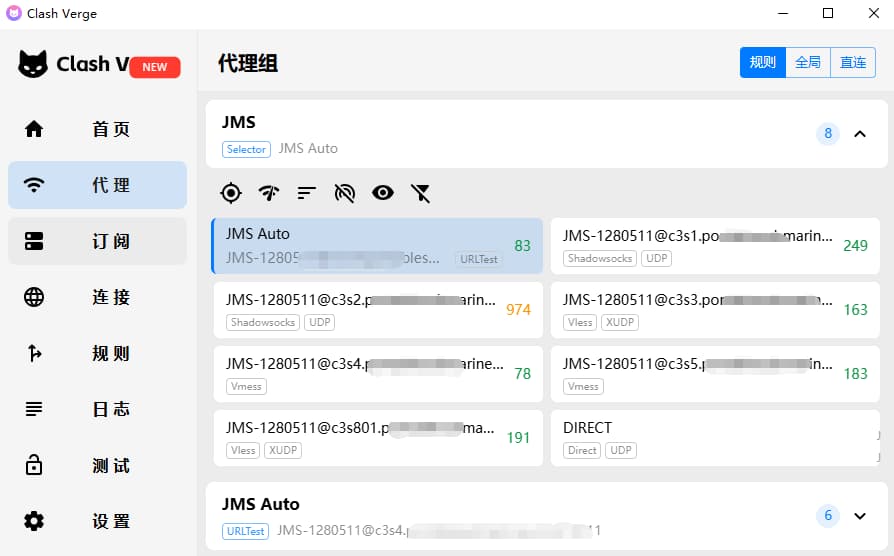The width and height of the screenshot is (894, 556).
Task: Open the 设置 settings gear item
Action: [97, 521]
